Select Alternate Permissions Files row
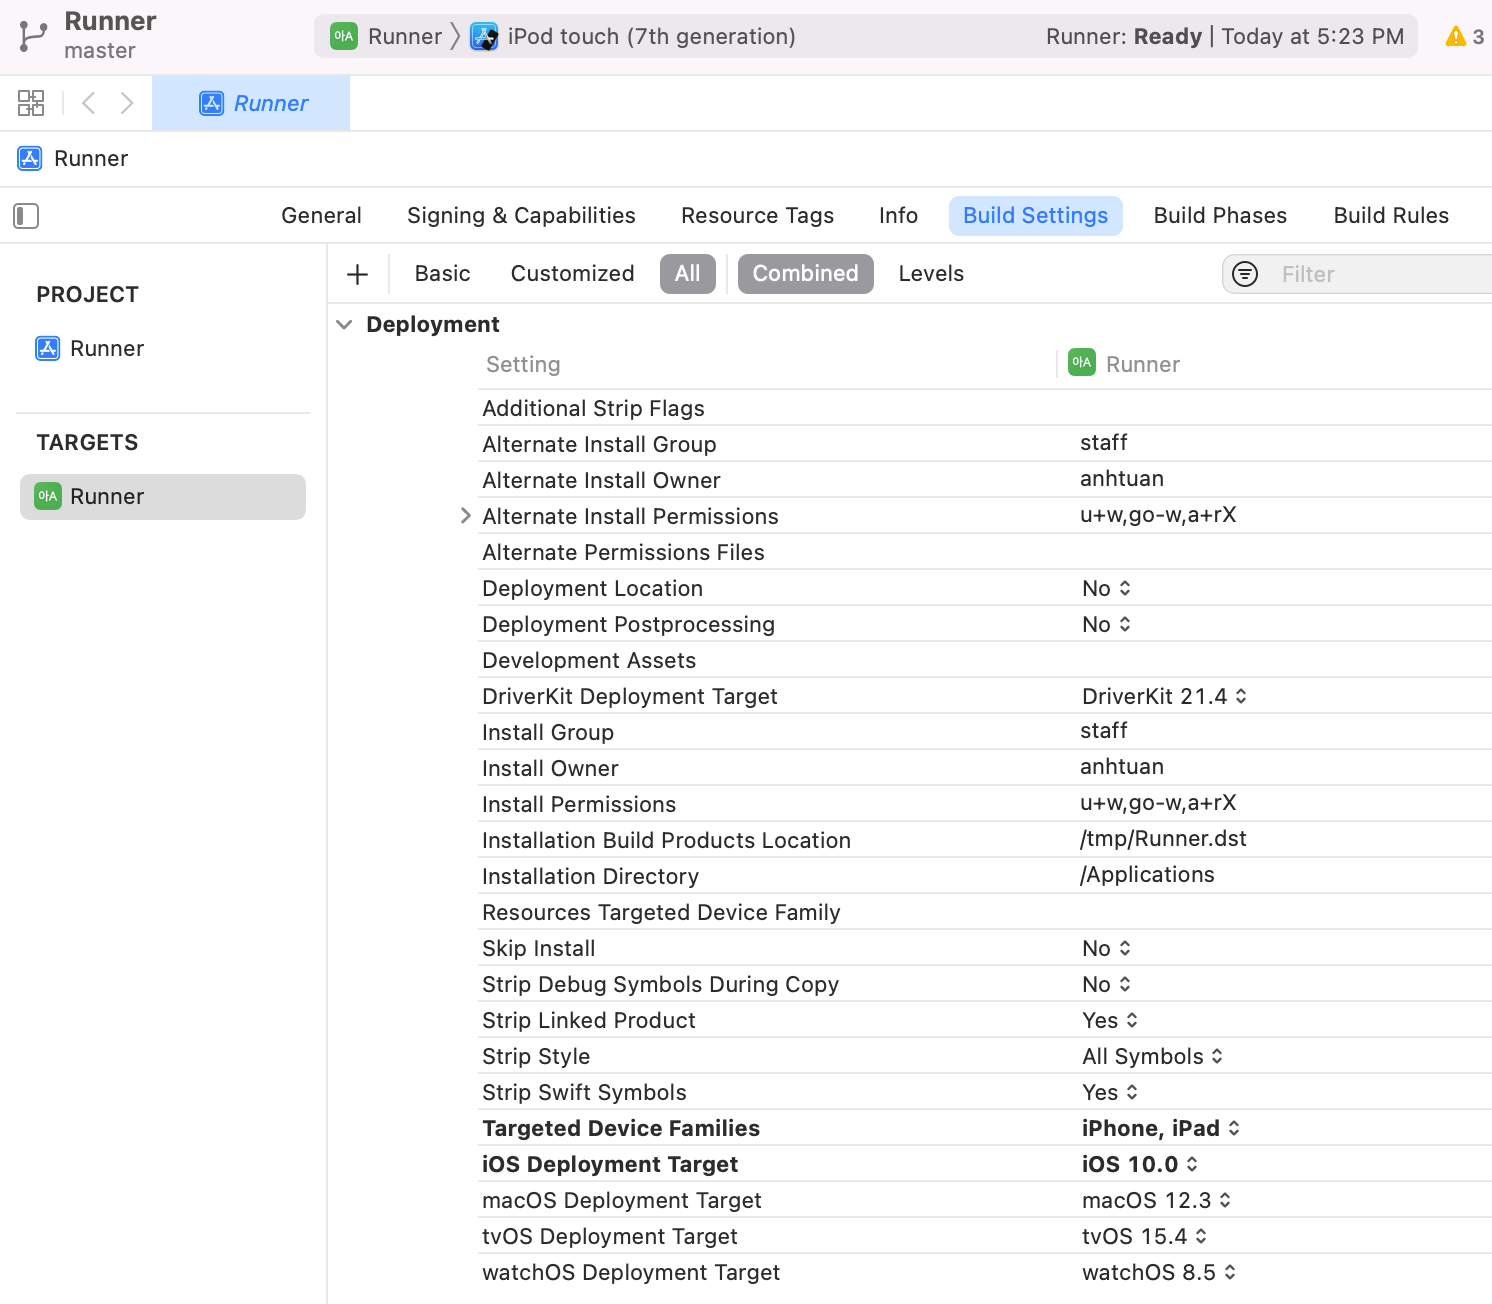This screenshot has width=1492, height=1304. click(x=985, y=552)
